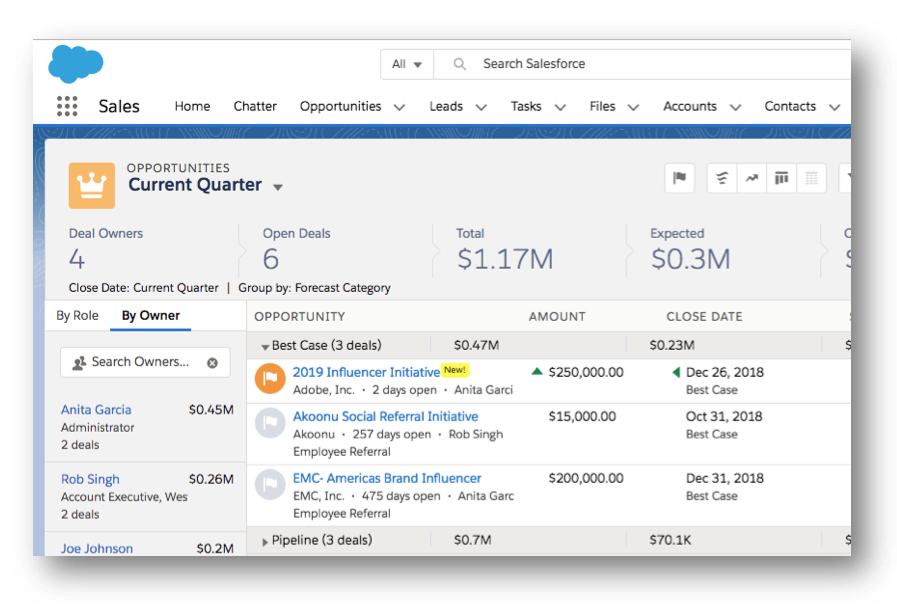Select Anita Garcia in the owner list

(x=96, y=409)
